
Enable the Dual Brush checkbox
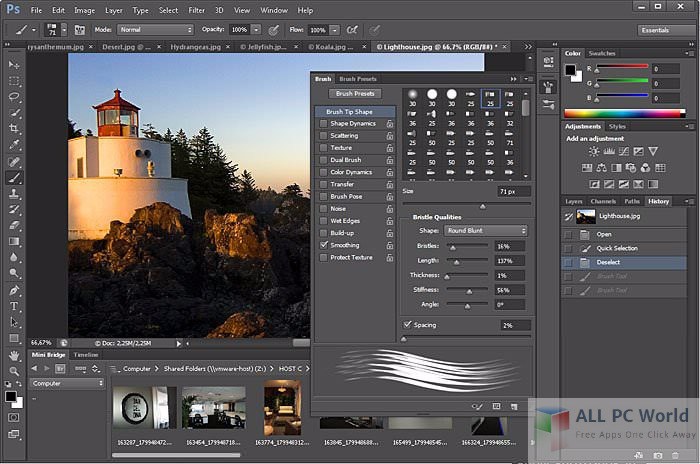323,160
